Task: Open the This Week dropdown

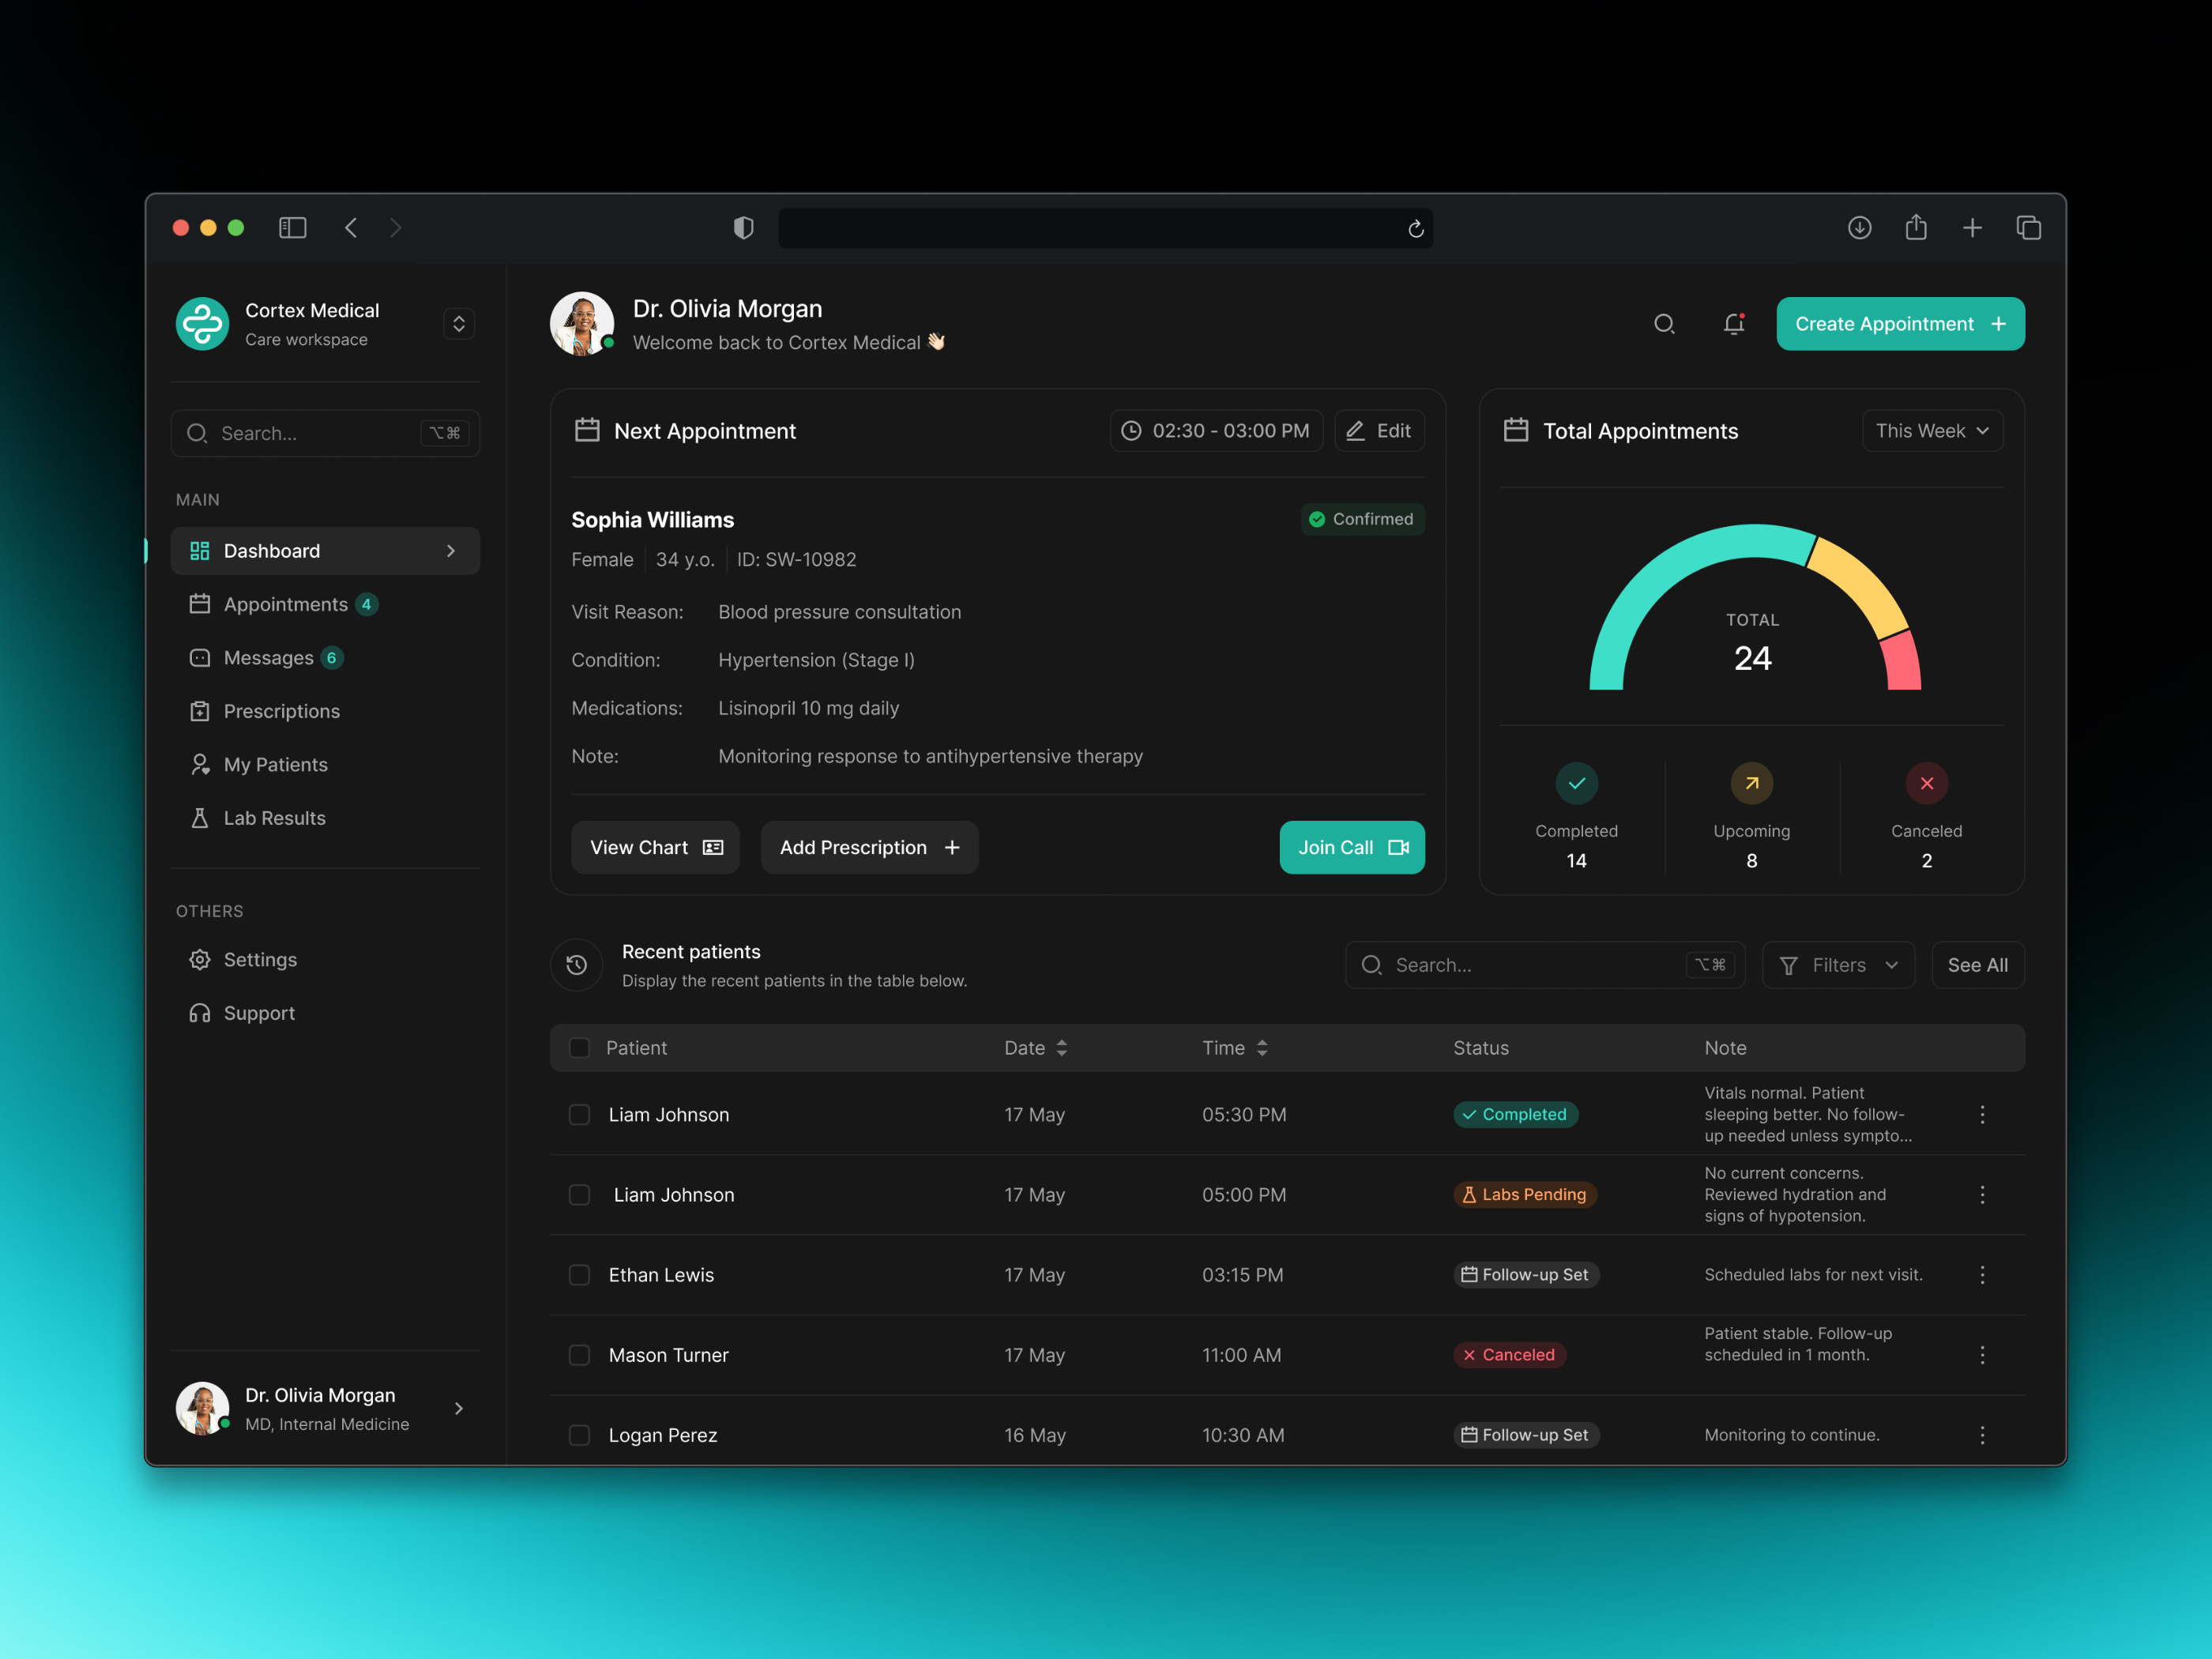Action: [1932, 430]
